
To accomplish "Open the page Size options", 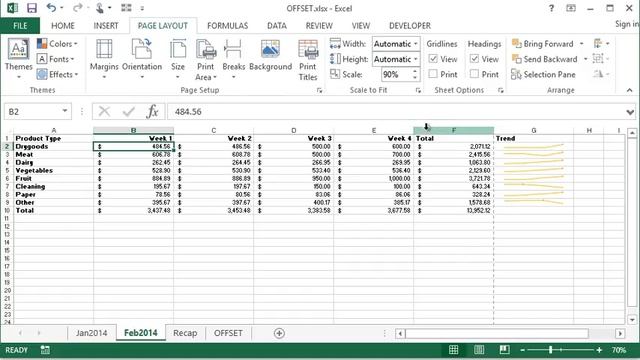I will 178,58.
